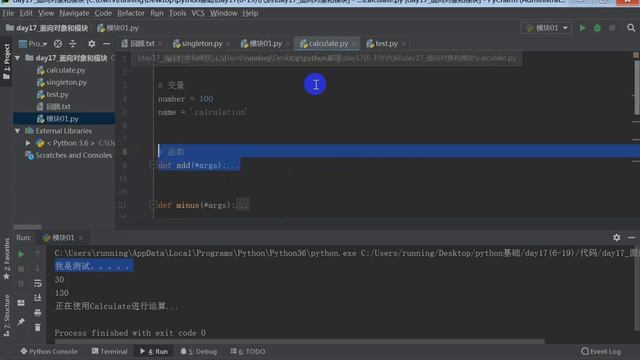The image size is (640, 360).
Task: Open Search Everywhere magnifier icon
Action: coord(631,28)
